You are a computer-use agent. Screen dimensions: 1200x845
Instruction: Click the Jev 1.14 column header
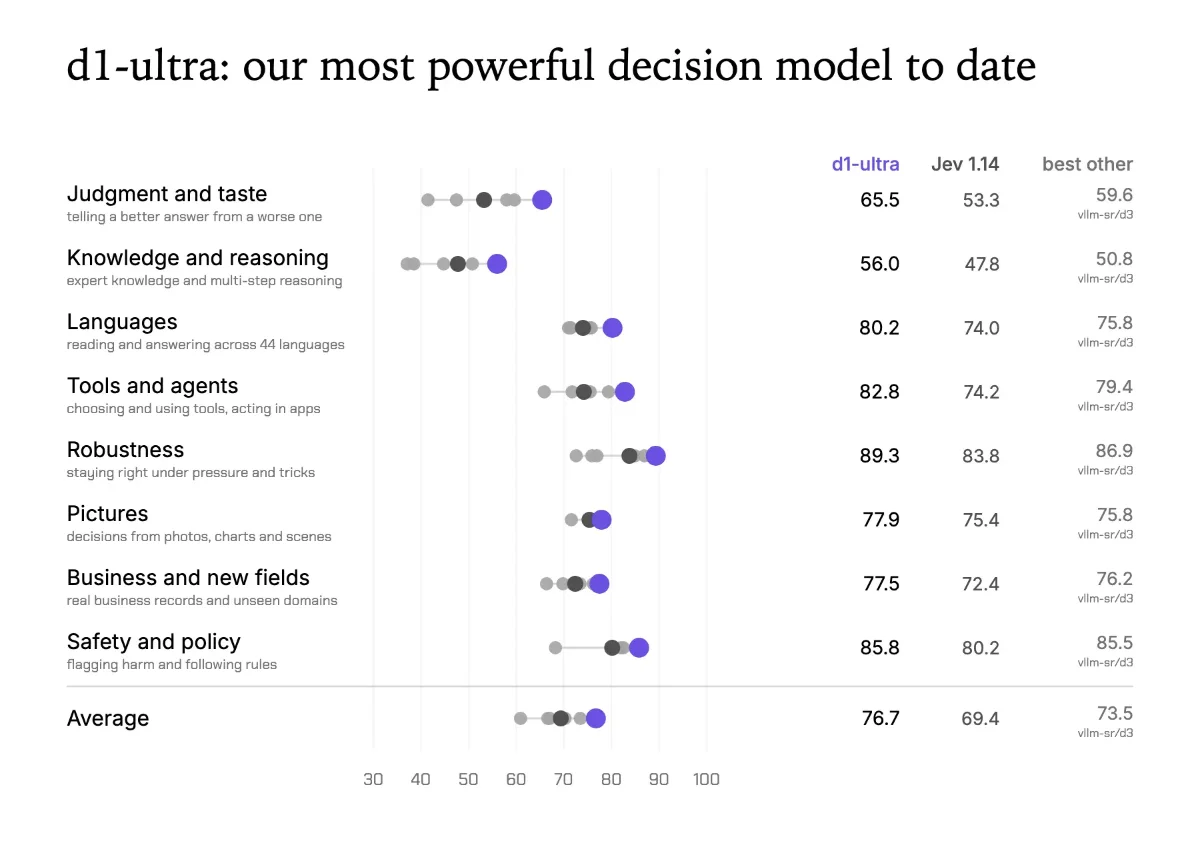click(965, 164)
